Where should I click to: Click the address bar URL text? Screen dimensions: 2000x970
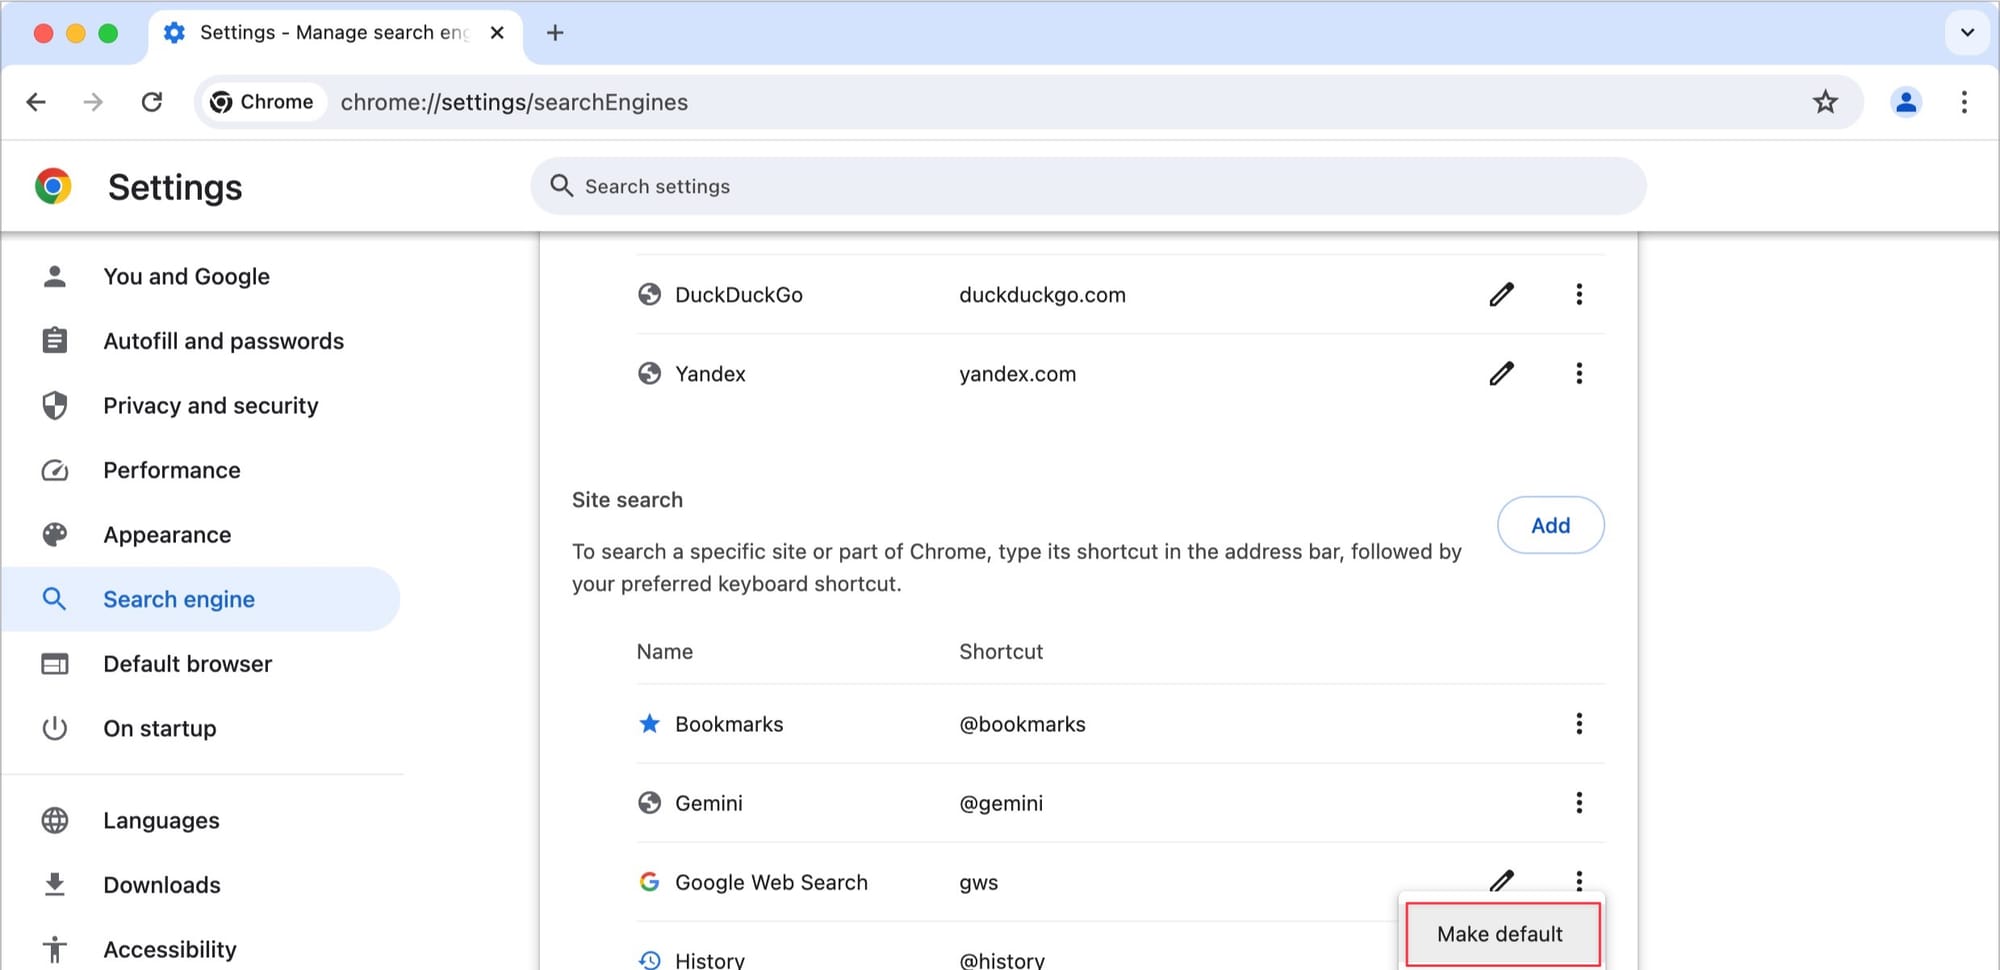(x=514, y=102)
